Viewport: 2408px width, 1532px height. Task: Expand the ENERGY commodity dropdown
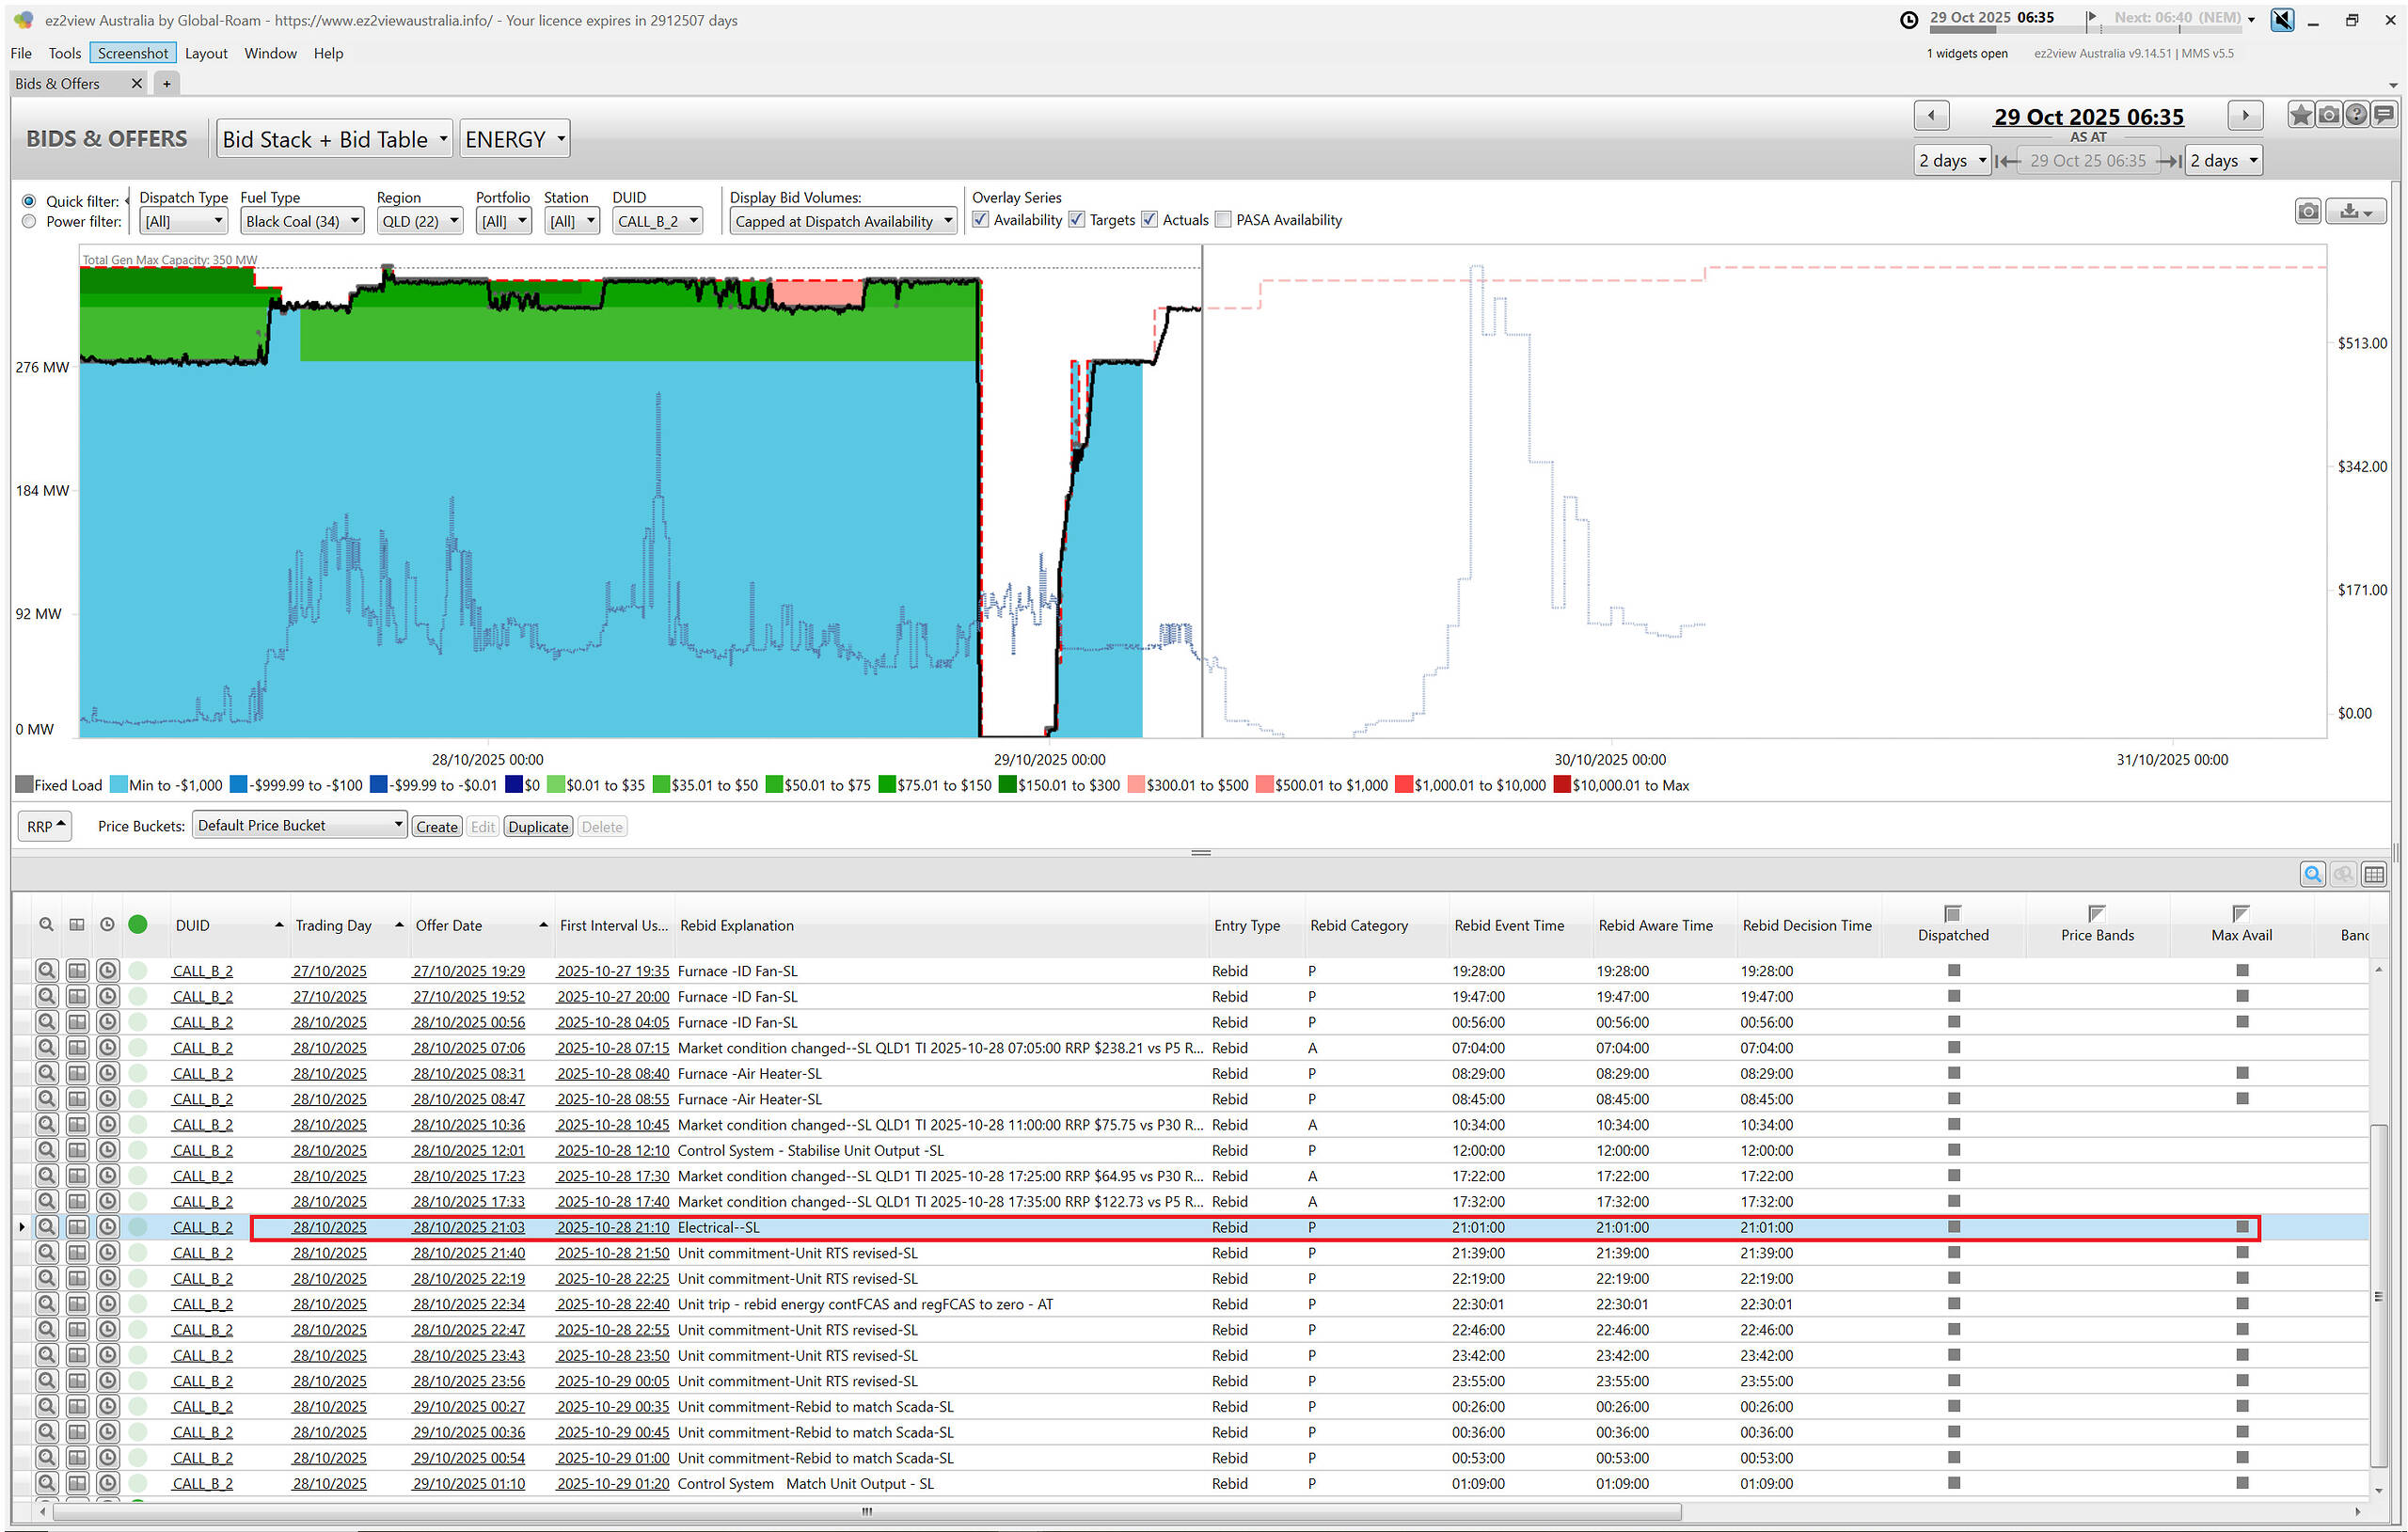(x=515, y=139)
